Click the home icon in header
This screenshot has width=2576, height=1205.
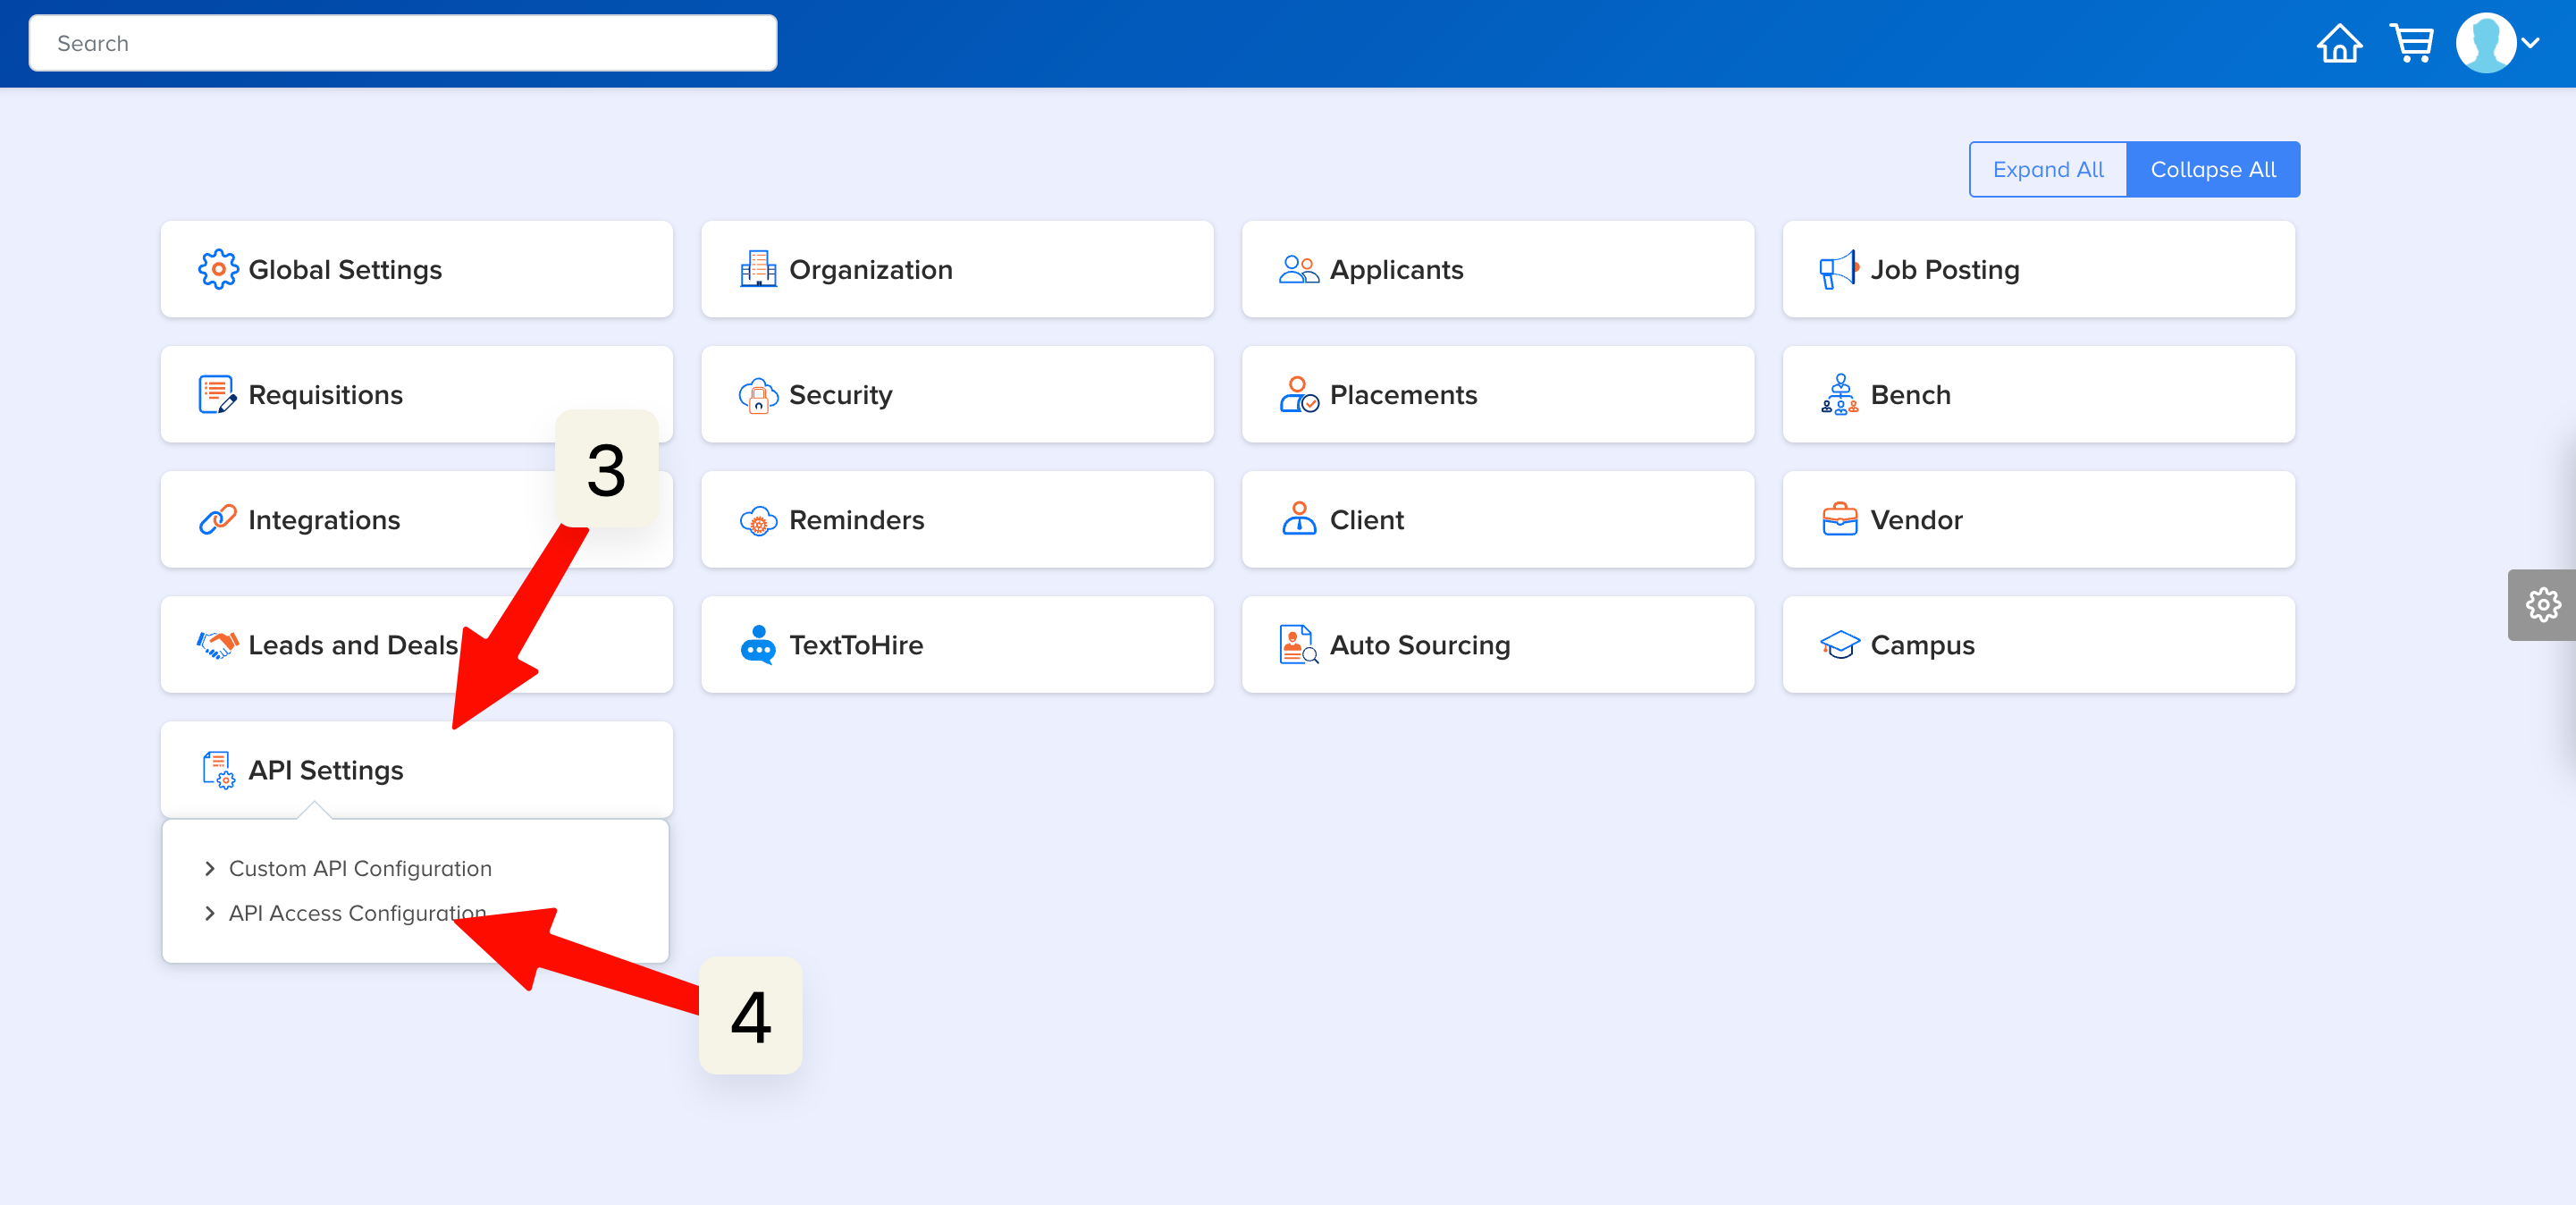point(2339,44)
